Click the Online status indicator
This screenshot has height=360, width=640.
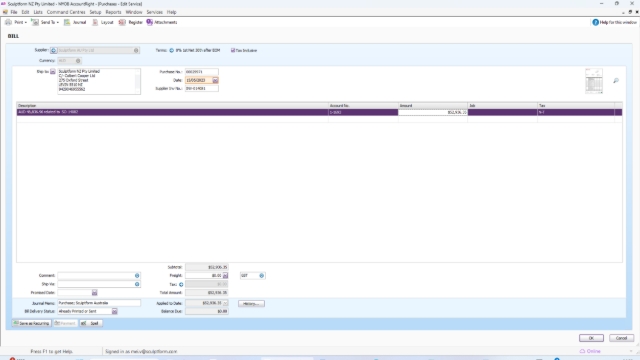click(590, 351)
